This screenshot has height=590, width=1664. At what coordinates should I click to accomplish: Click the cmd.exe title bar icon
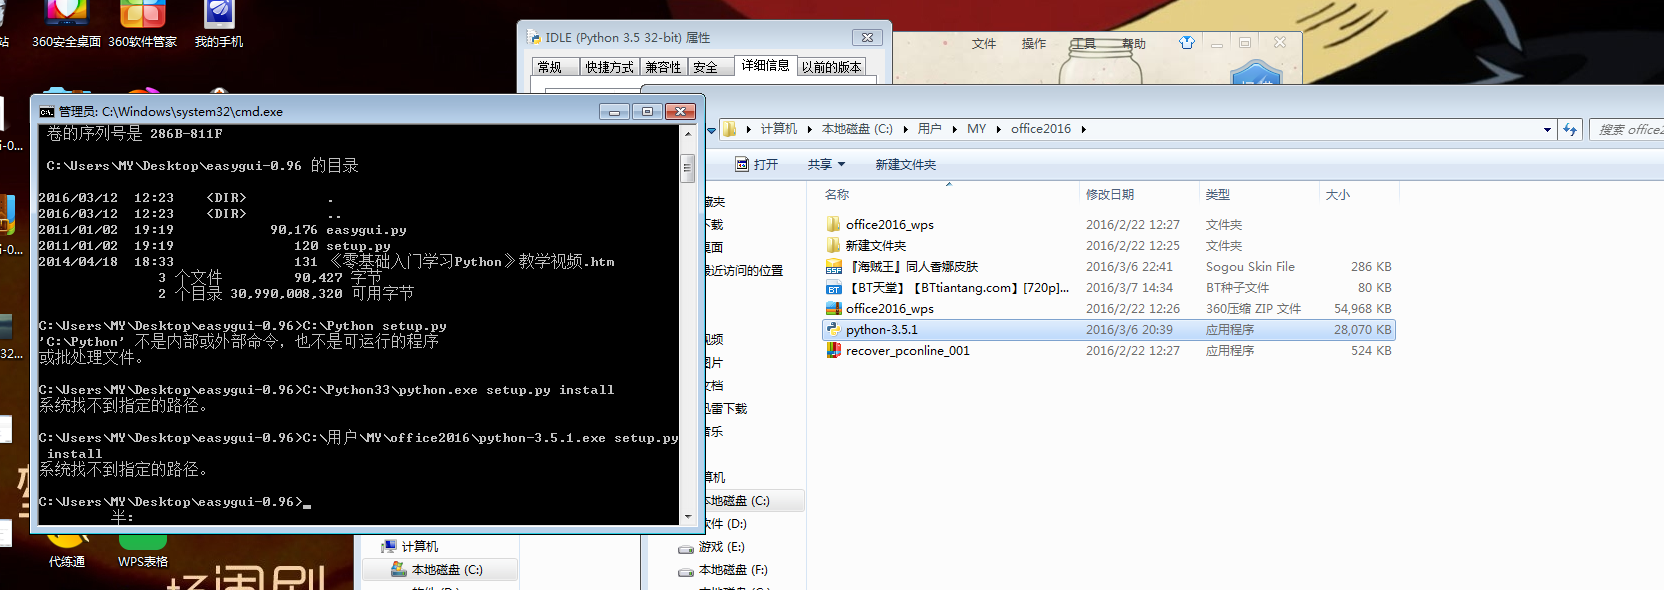click(47, 112)
